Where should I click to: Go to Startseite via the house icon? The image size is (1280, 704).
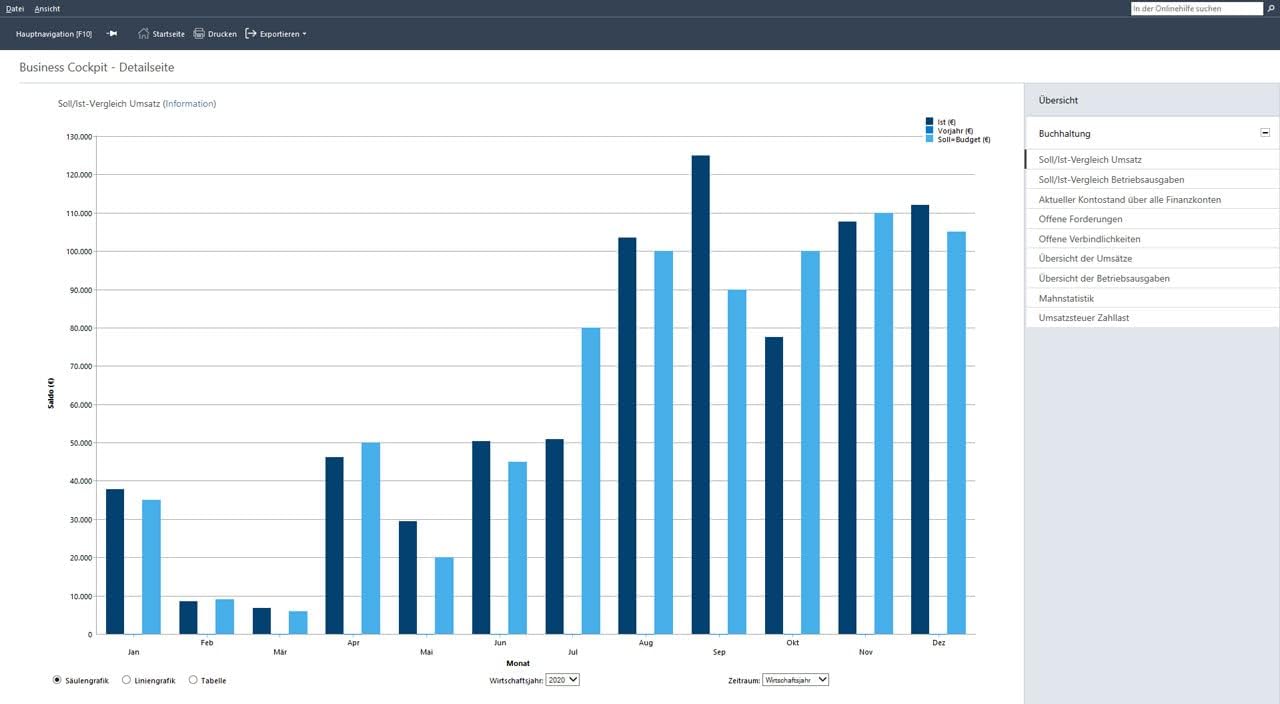[144, 34]
